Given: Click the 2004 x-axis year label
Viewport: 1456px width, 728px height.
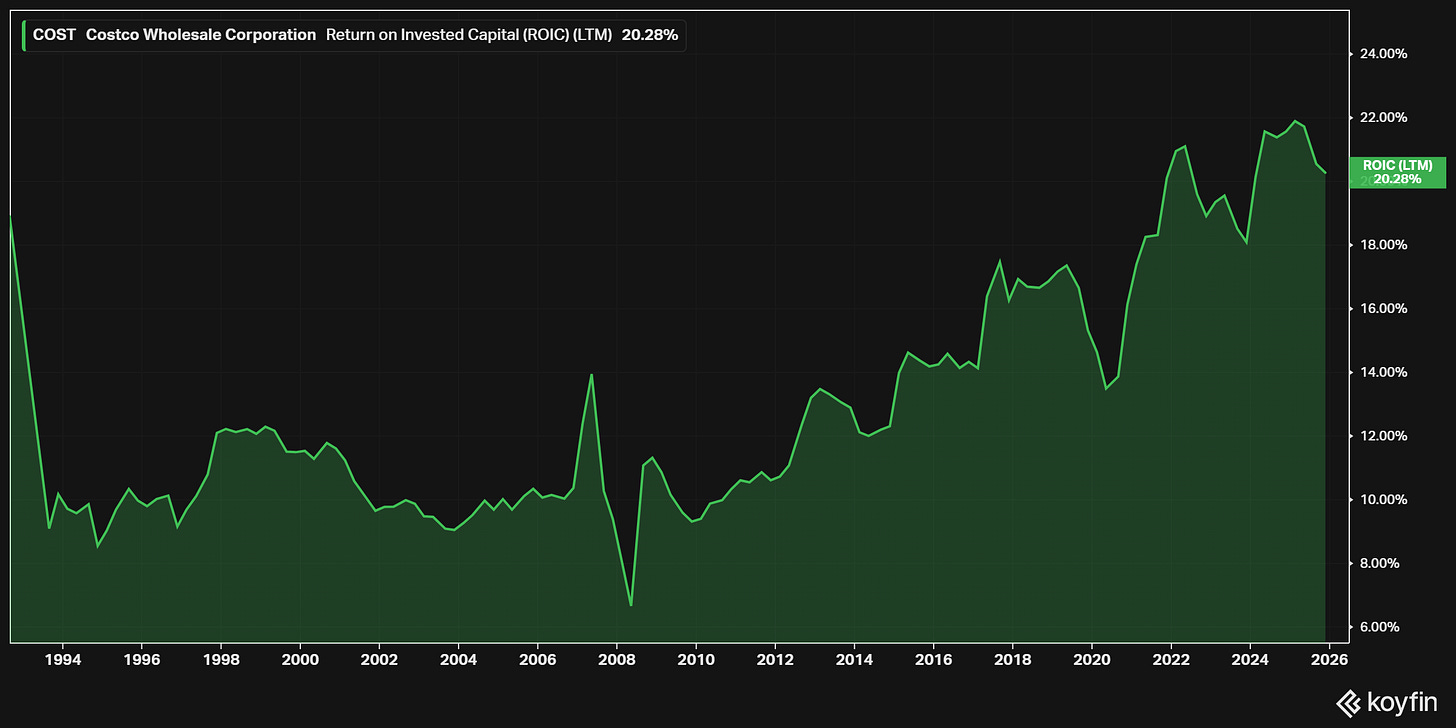Looking at the screenshot, I should coord(458,660).
